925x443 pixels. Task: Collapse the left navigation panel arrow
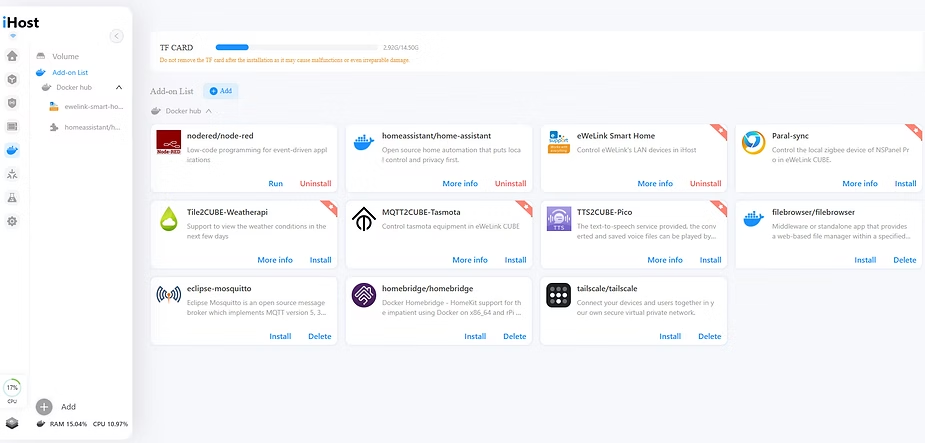click(x=116, y=36)
